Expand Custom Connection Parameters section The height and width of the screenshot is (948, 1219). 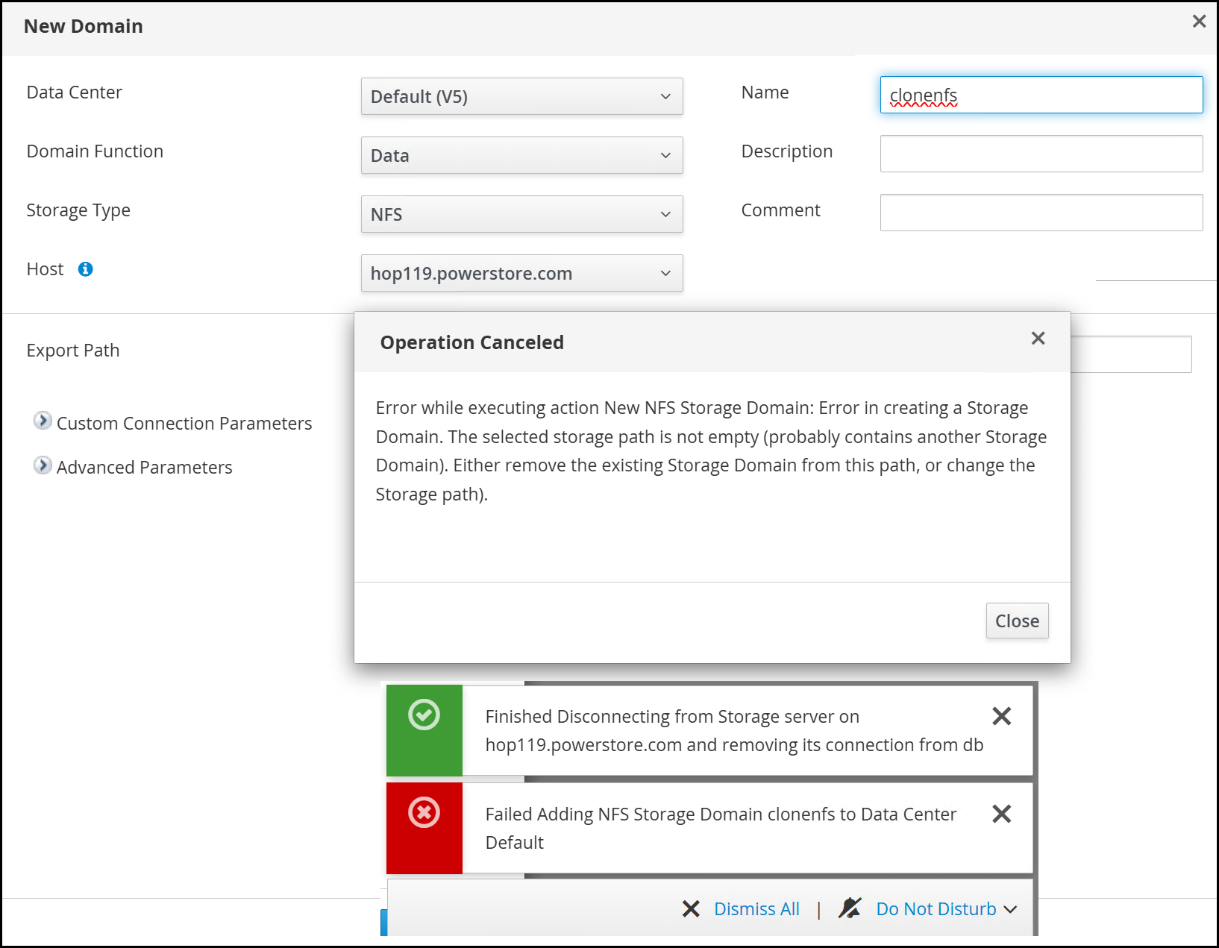[42, 421]
